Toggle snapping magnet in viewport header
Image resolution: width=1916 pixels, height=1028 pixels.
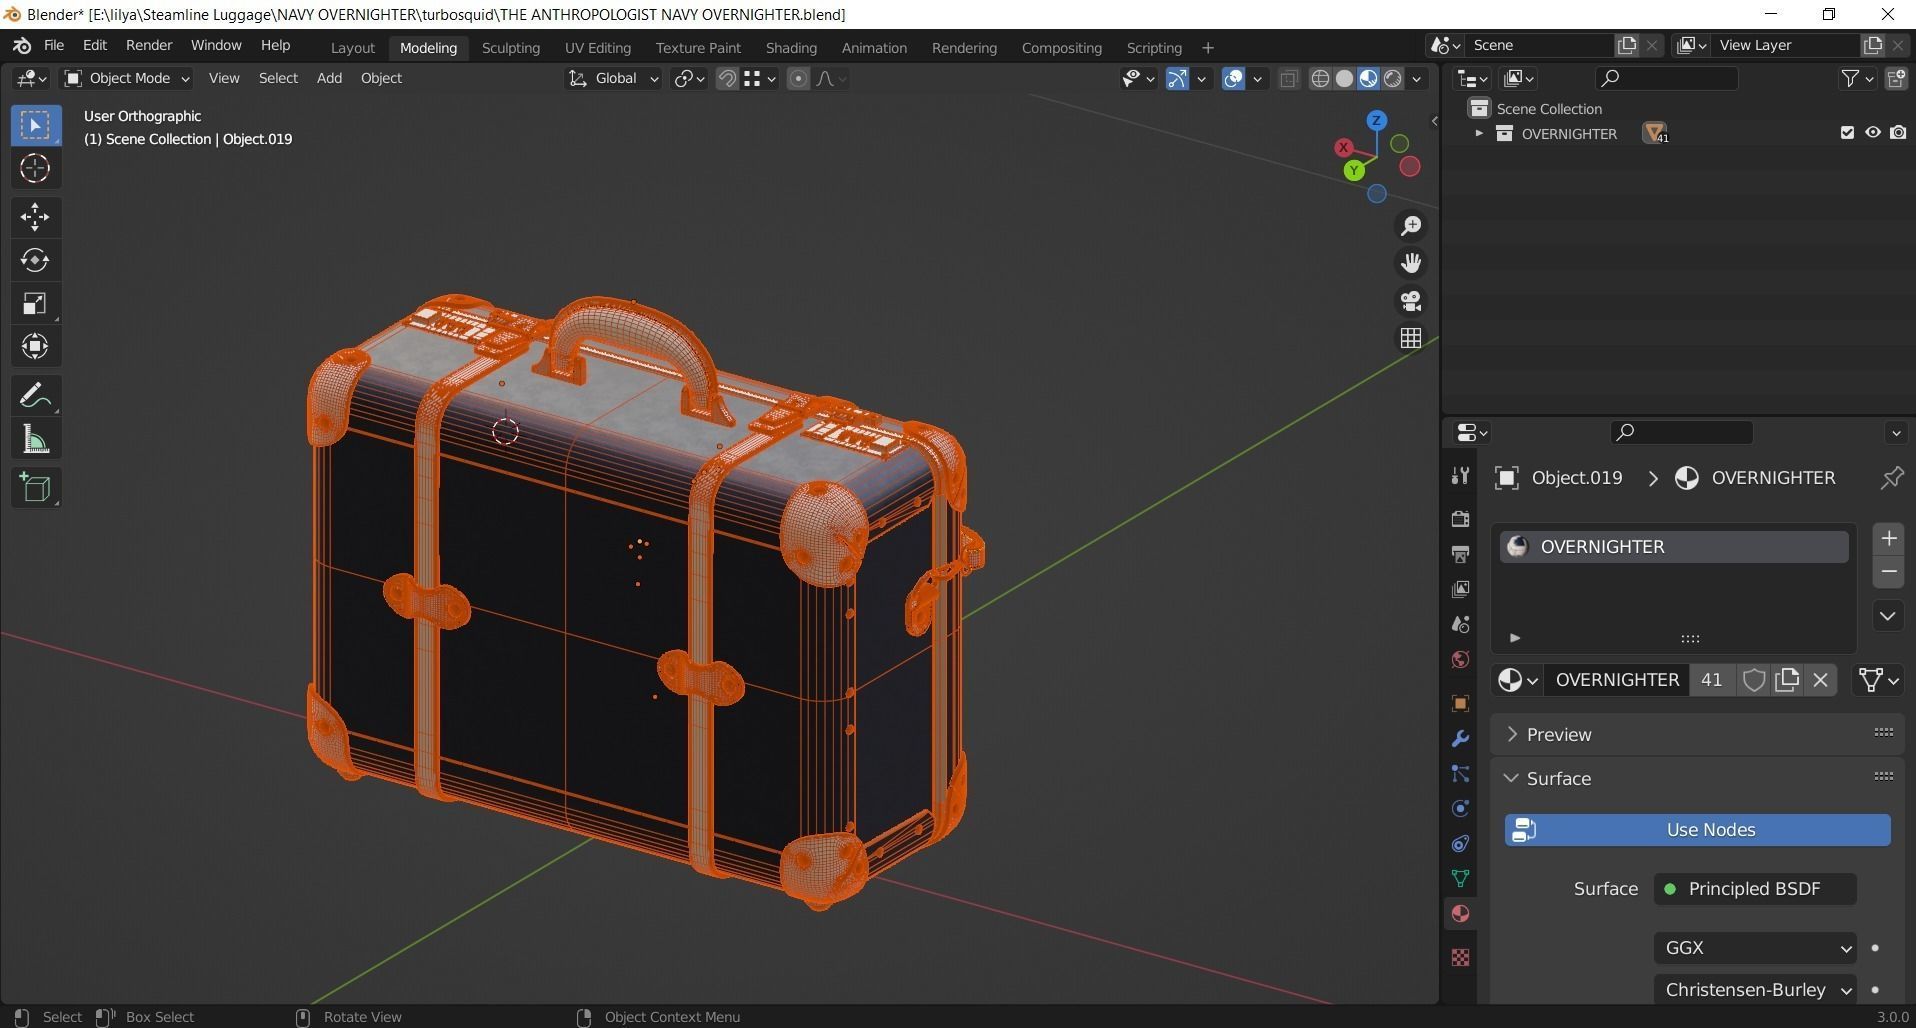click(x=727, y=78)
